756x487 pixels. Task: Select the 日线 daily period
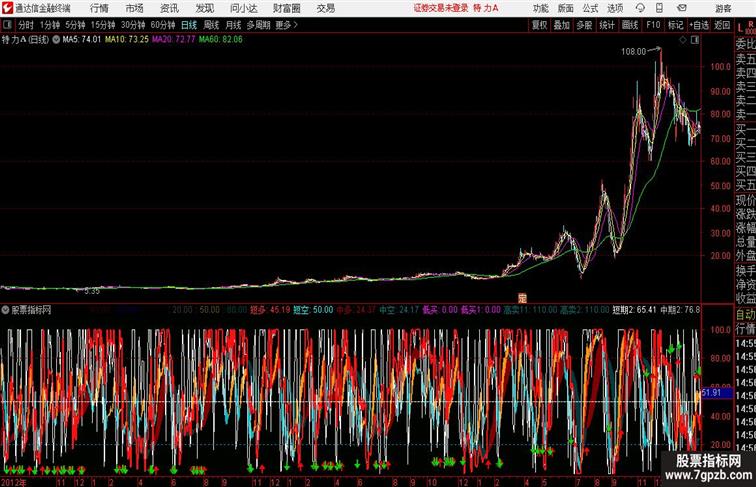pyautogui.click(x=189, y=25)
